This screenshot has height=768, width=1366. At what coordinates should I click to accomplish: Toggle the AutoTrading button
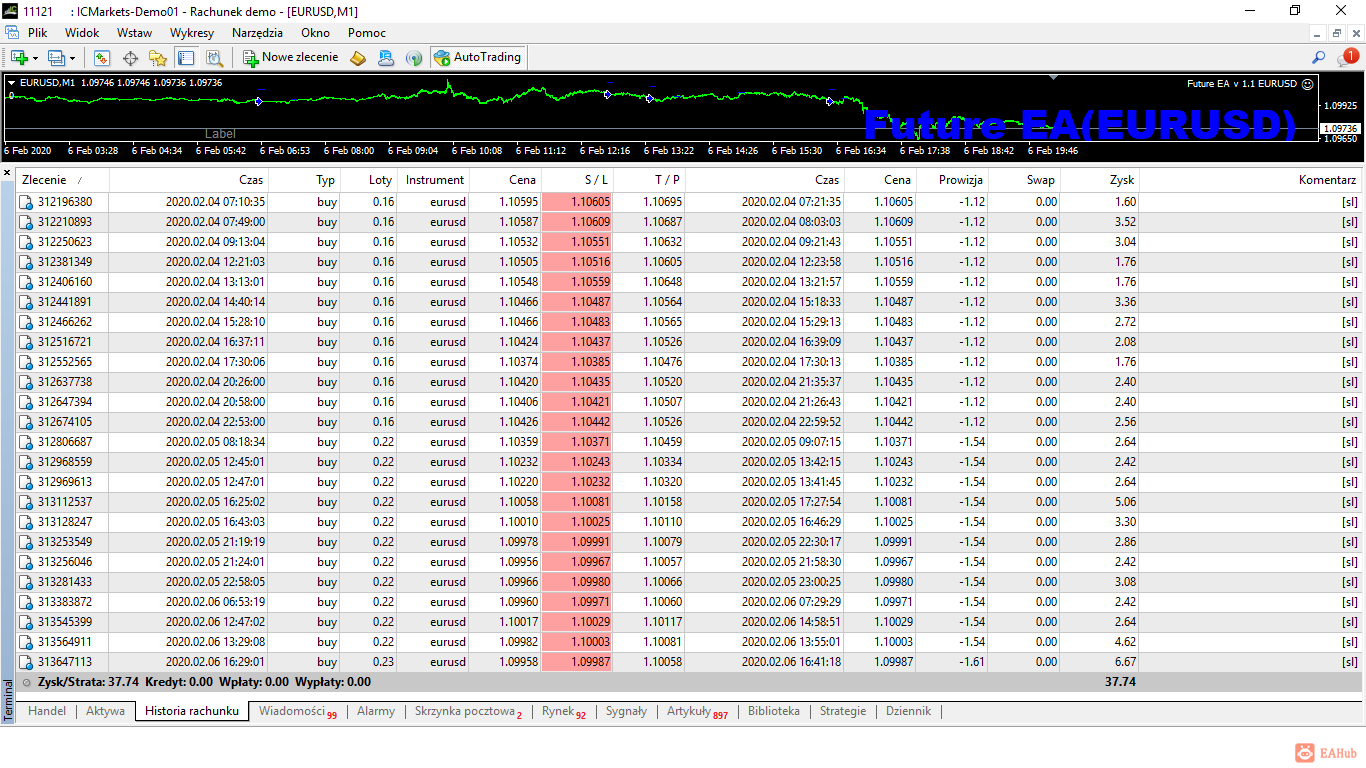(x=477, y=58)
